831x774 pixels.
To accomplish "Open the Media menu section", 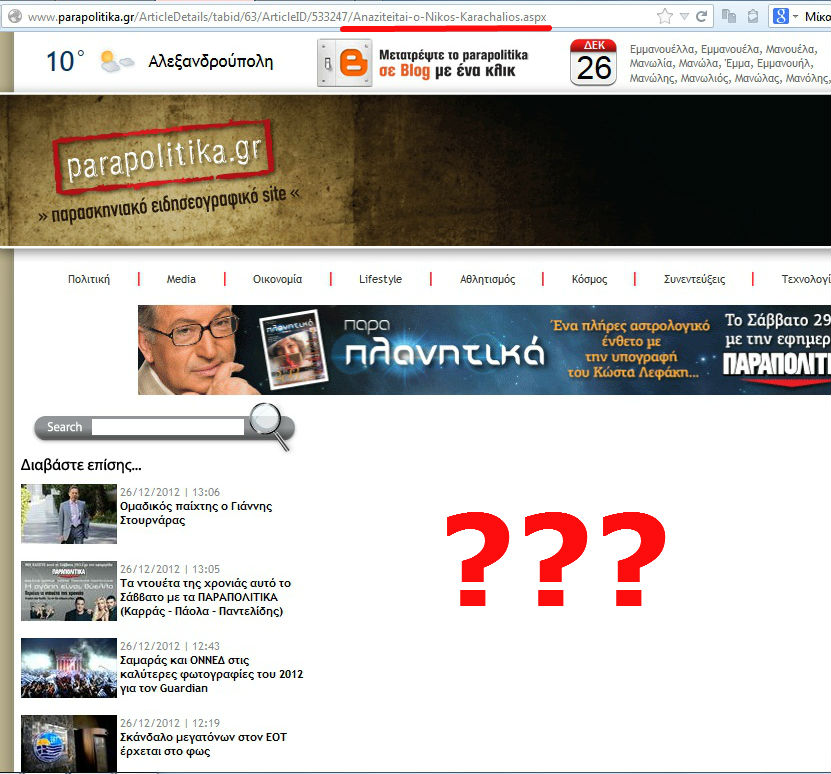I will coord(181,279).
